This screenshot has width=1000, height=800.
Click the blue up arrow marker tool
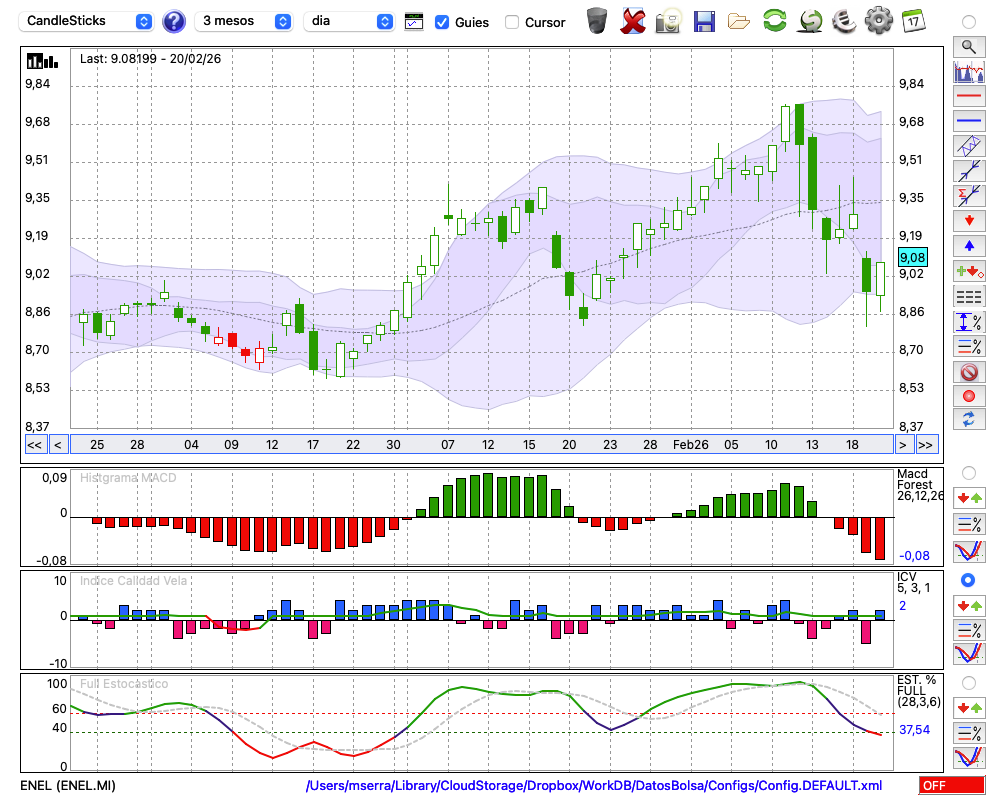pos(968,245)
